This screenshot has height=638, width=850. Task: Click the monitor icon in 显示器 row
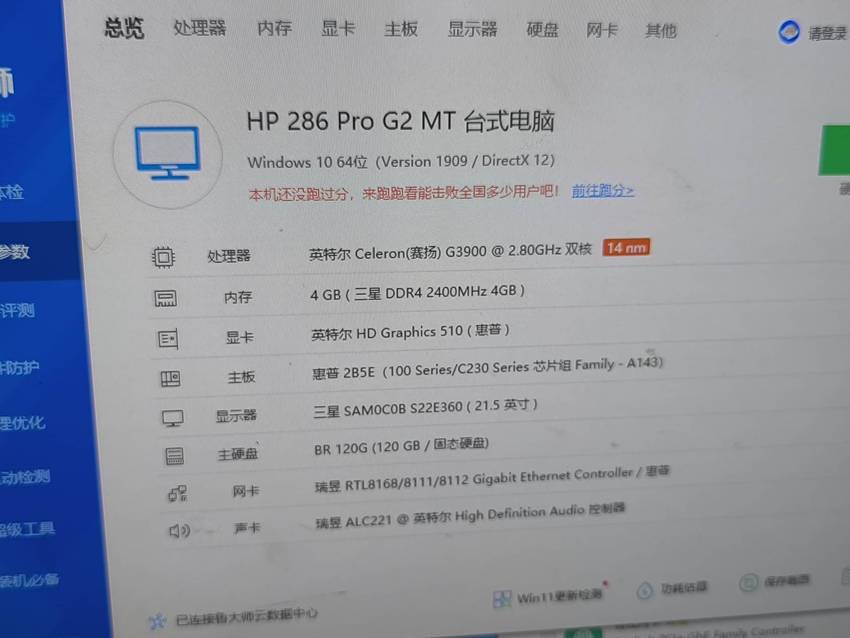(x=173, y=418)
